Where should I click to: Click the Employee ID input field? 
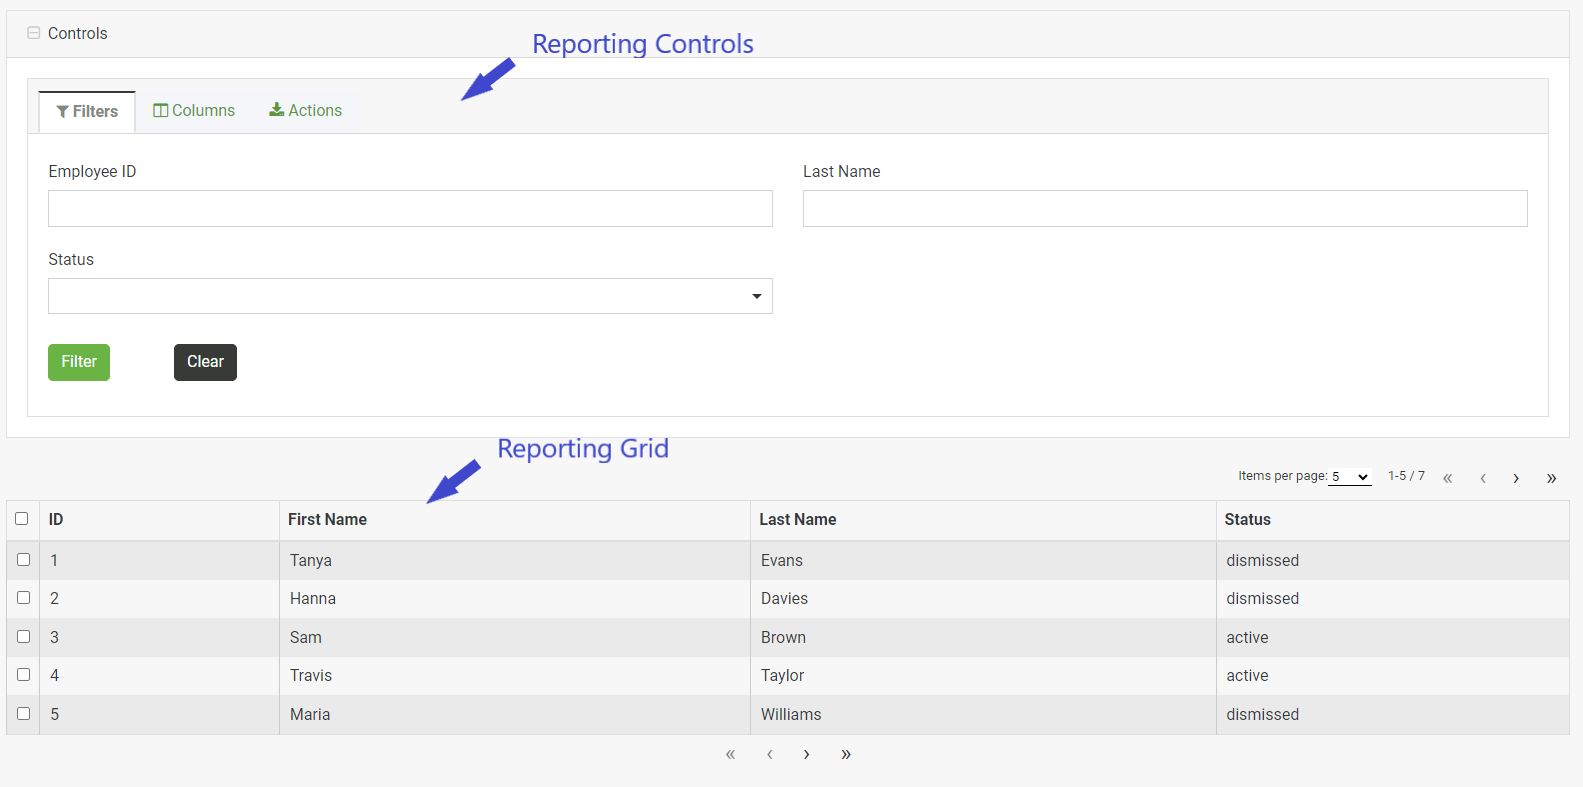[410, 209]
